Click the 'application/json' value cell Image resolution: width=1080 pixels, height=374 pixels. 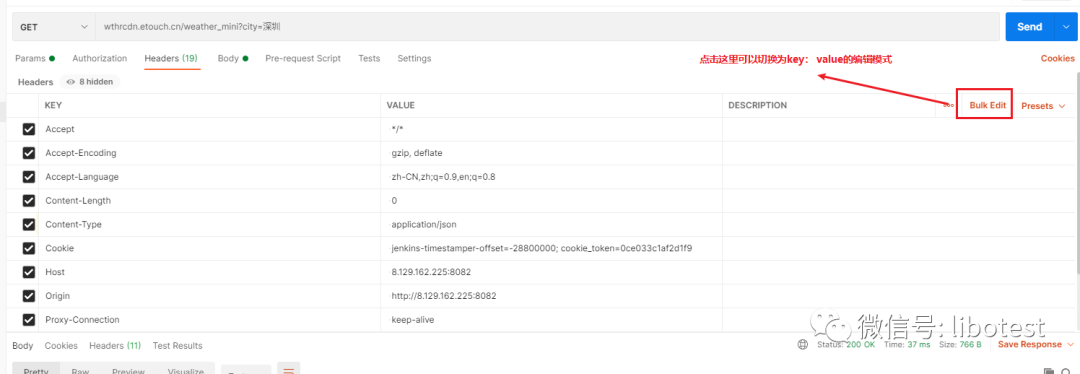pos(551,225)
